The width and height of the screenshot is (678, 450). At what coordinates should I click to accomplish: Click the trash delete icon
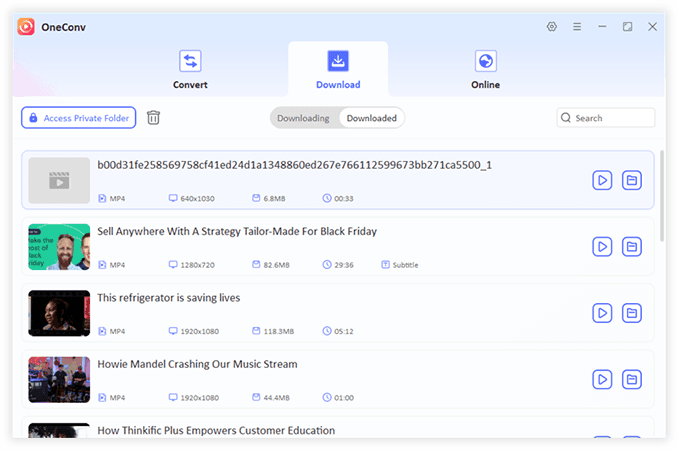153,118
